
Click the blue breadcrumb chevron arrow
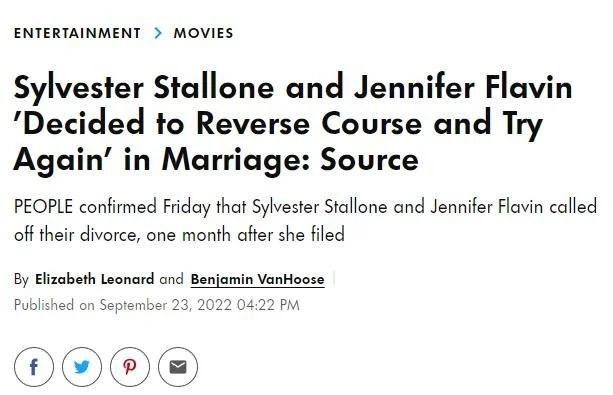[158, 33]
